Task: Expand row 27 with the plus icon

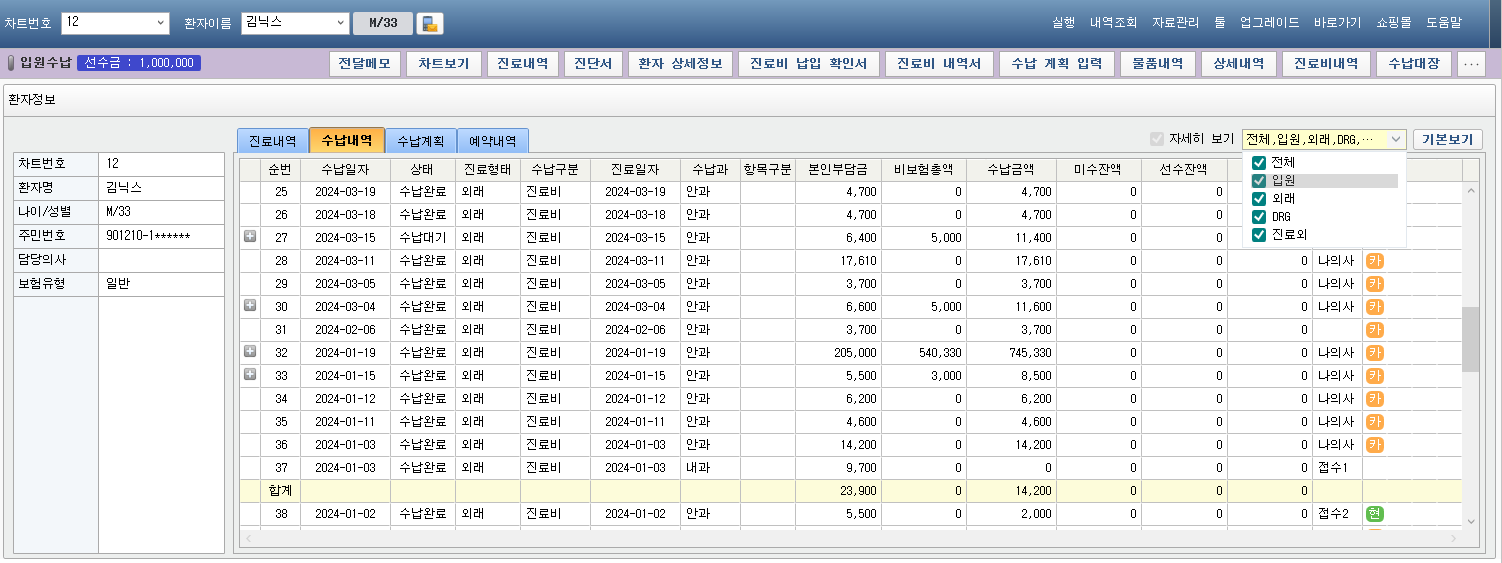Action: [250, 237]
